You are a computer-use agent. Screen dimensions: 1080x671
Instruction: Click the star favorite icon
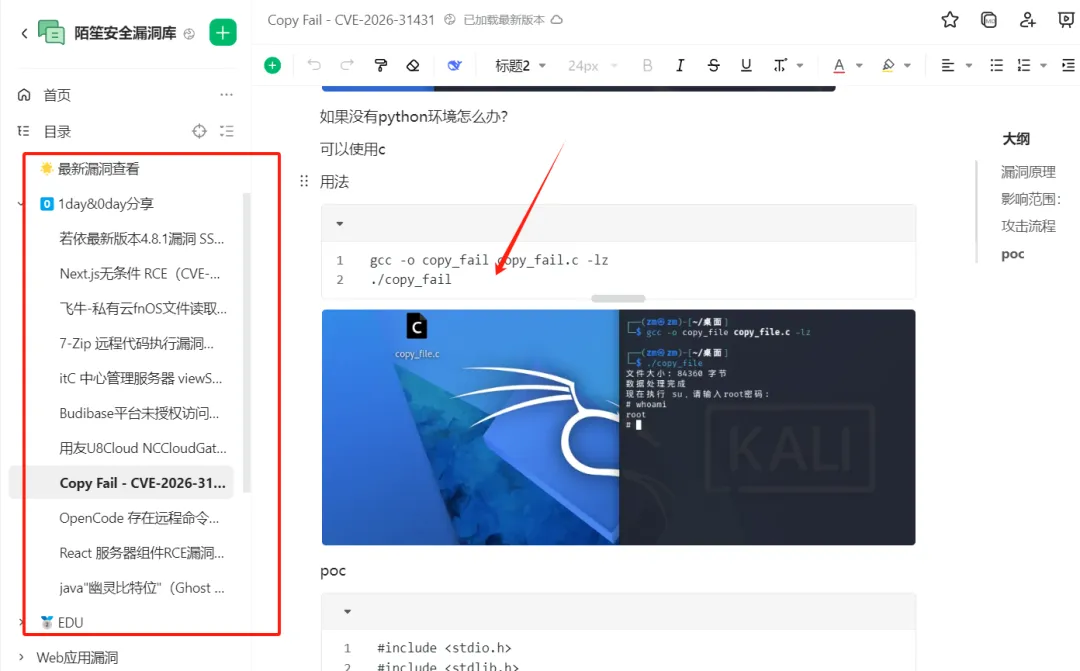[x=950, y=20]
